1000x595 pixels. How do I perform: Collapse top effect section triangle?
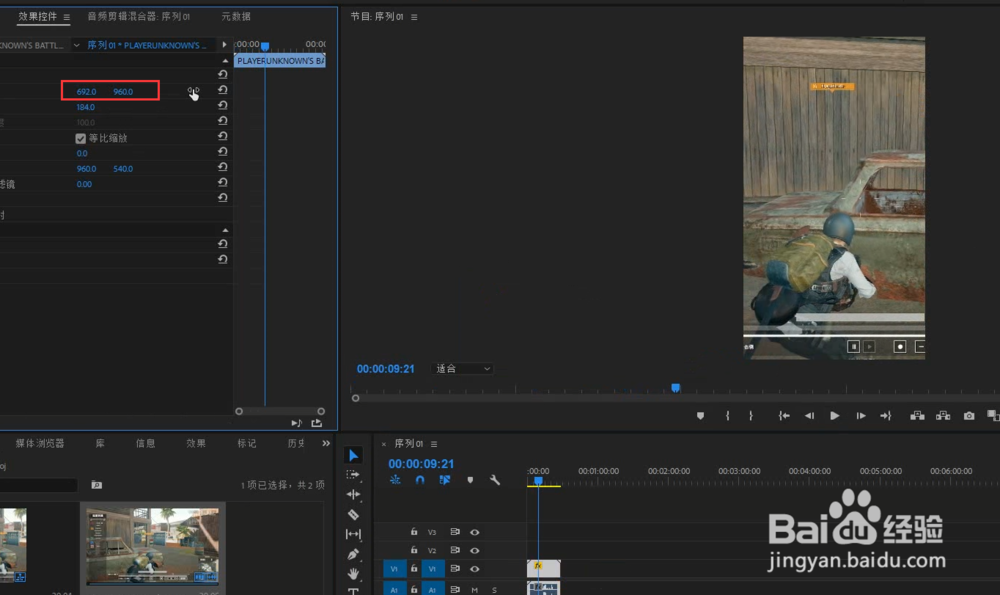pos(225,61)
